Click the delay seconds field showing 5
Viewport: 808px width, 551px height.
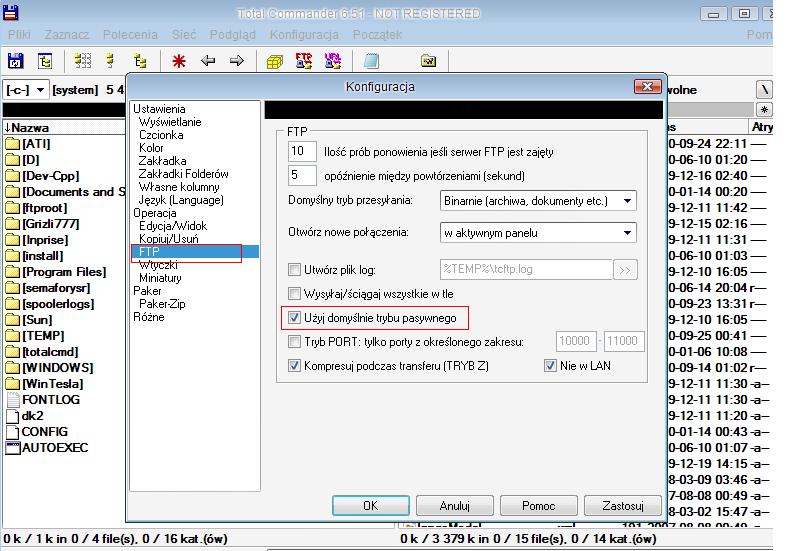302,175
